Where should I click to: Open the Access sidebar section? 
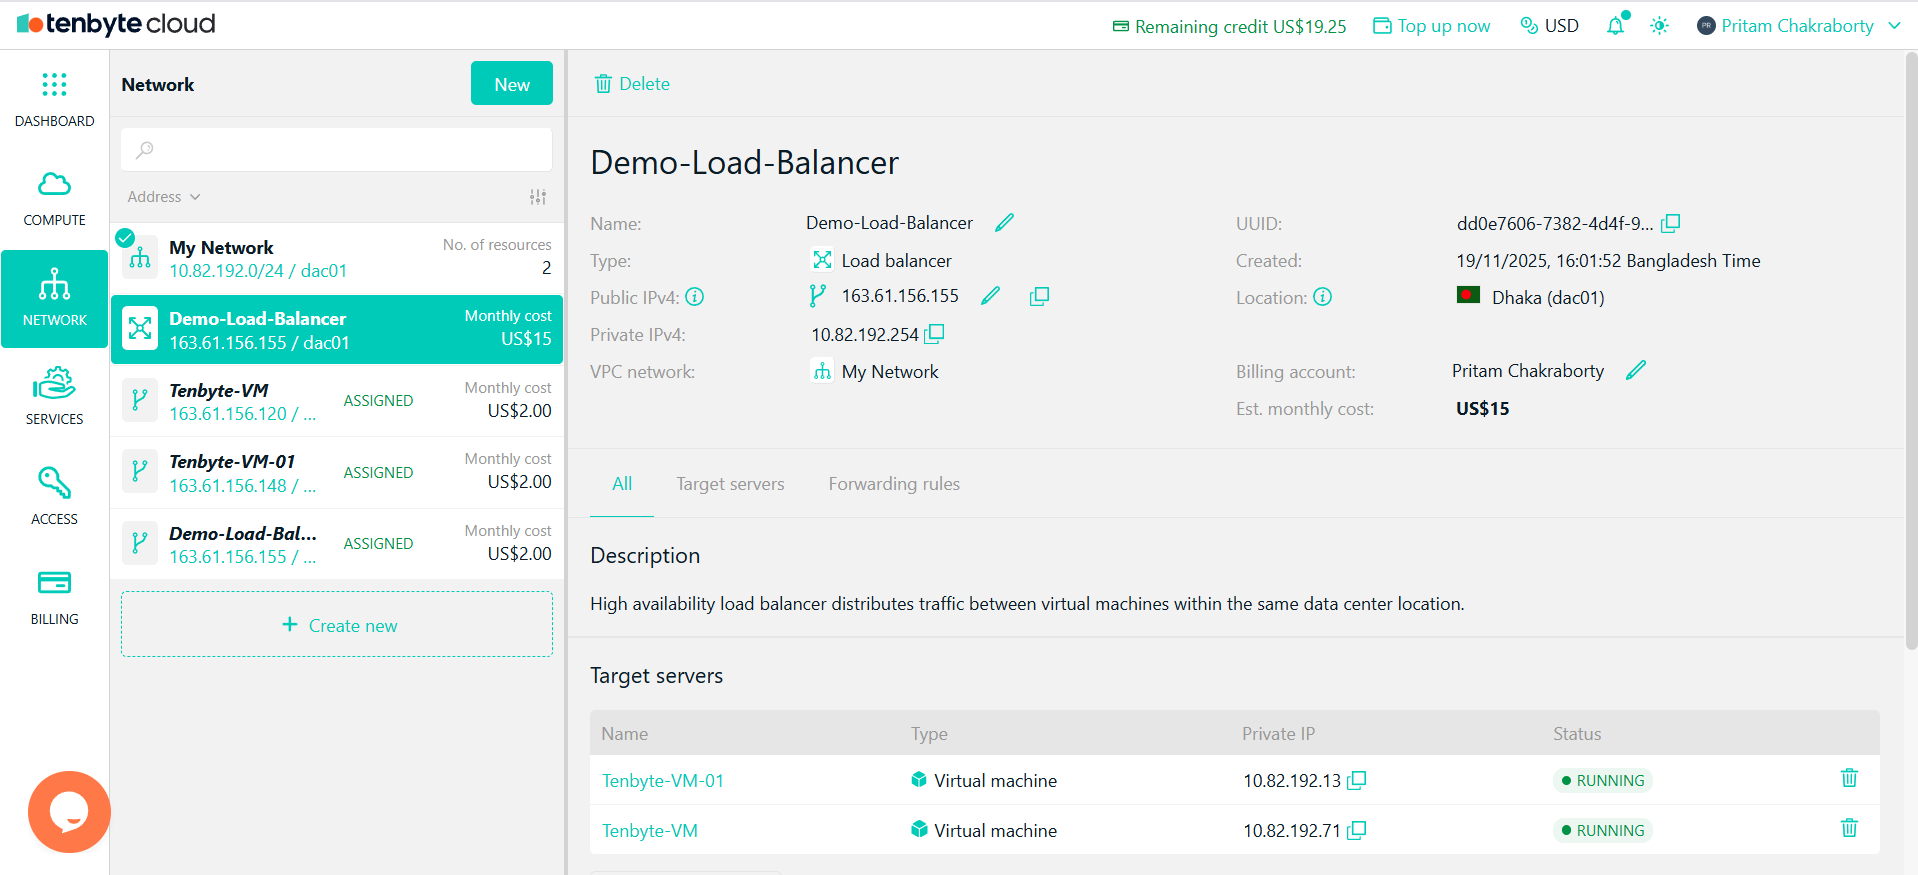(x=54, y=496)
